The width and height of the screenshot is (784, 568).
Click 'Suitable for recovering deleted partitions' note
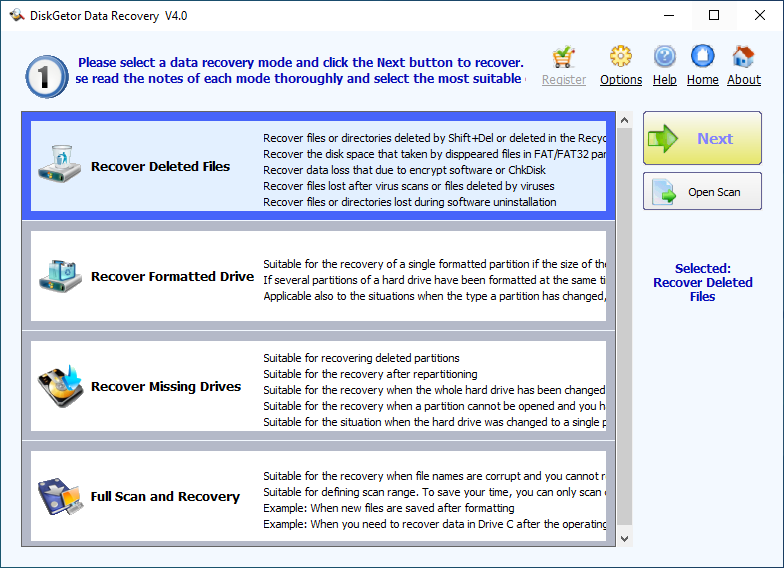[x=361, y=358]
